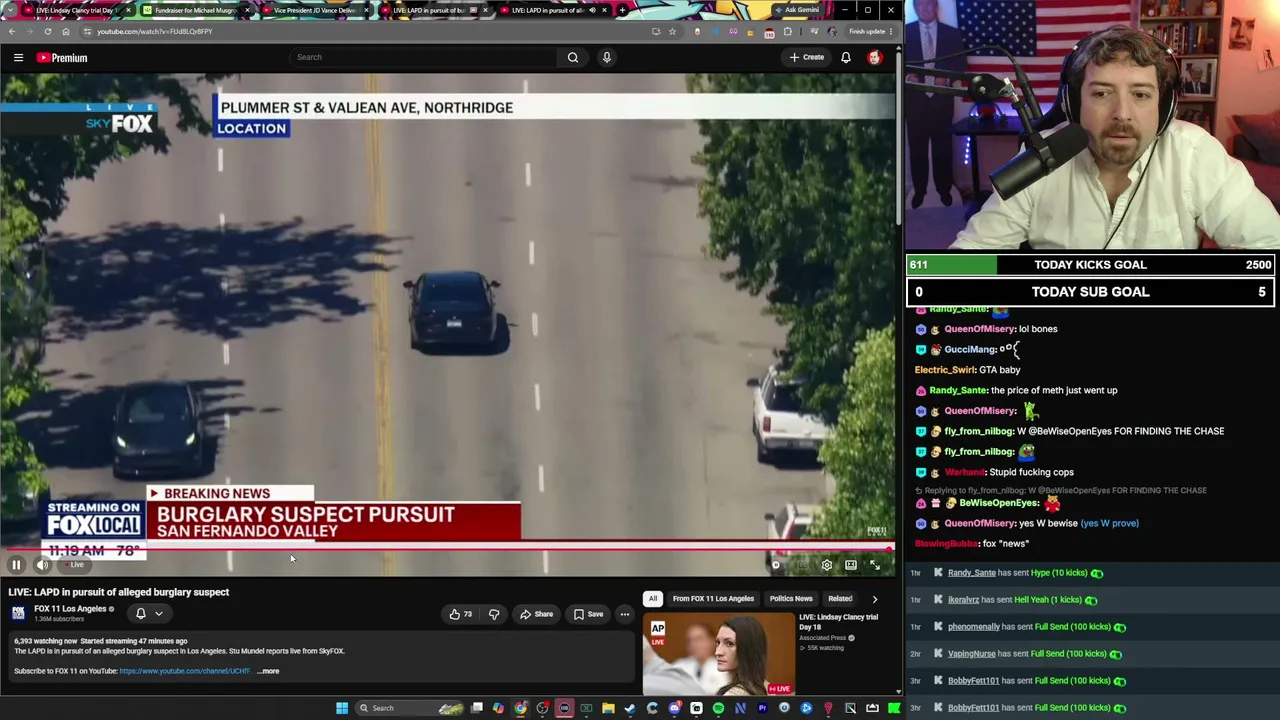The image size is (1280, 720).
Task: Show more filter chips with right arrow
Action: 875,599
